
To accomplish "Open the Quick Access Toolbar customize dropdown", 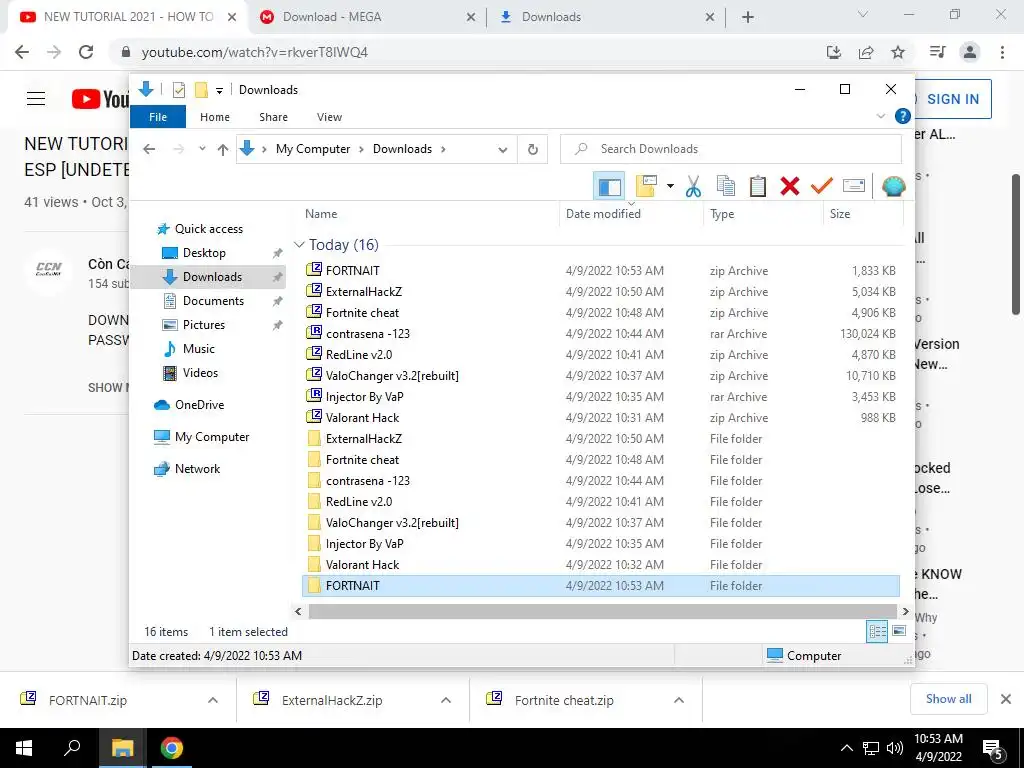I will 219,90.
